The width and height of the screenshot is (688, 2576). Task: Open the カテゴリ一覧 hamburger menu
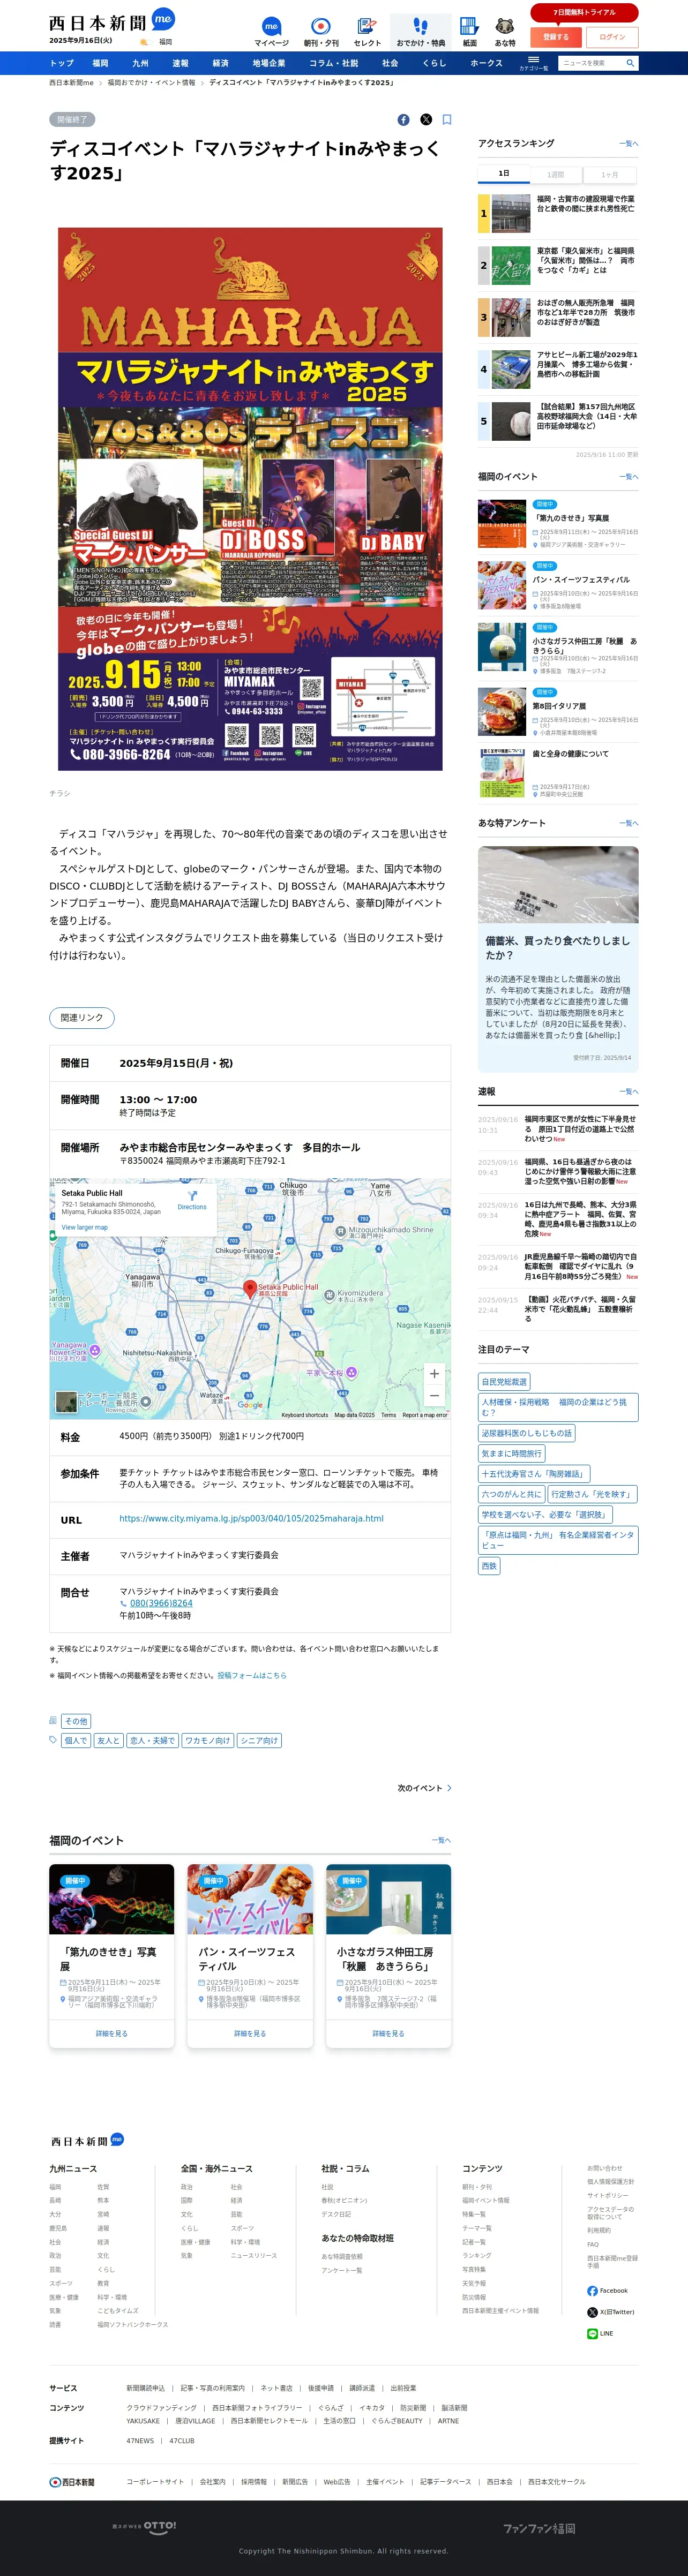point(533,63)
